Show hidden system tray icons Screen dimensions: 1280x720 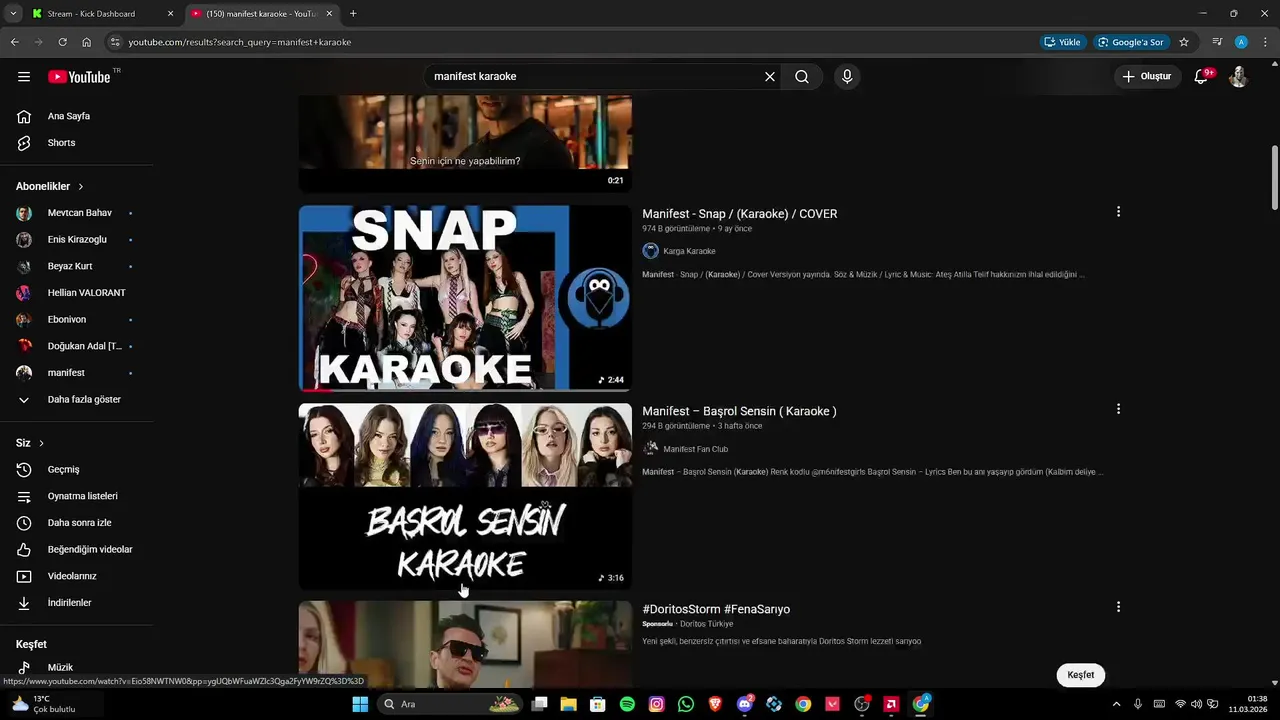[x=1116, y=704]
